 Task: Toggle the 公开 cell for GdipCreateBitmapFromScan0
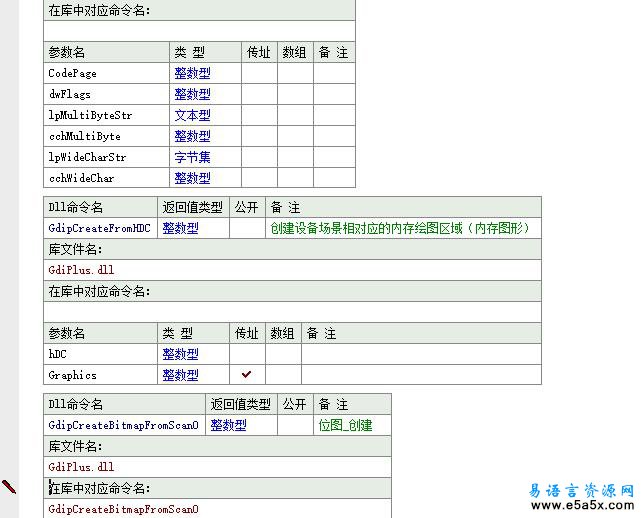[x=295, y=425]
